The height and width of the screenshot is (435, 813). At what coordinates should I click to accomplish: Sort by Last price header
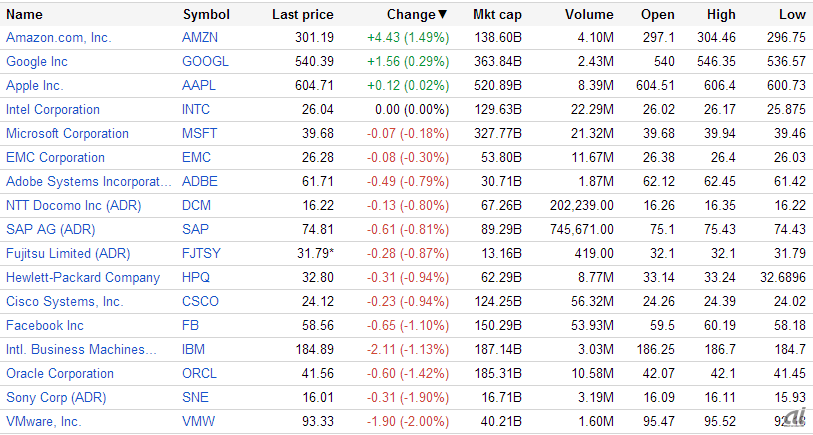click(x=302, y=15)
